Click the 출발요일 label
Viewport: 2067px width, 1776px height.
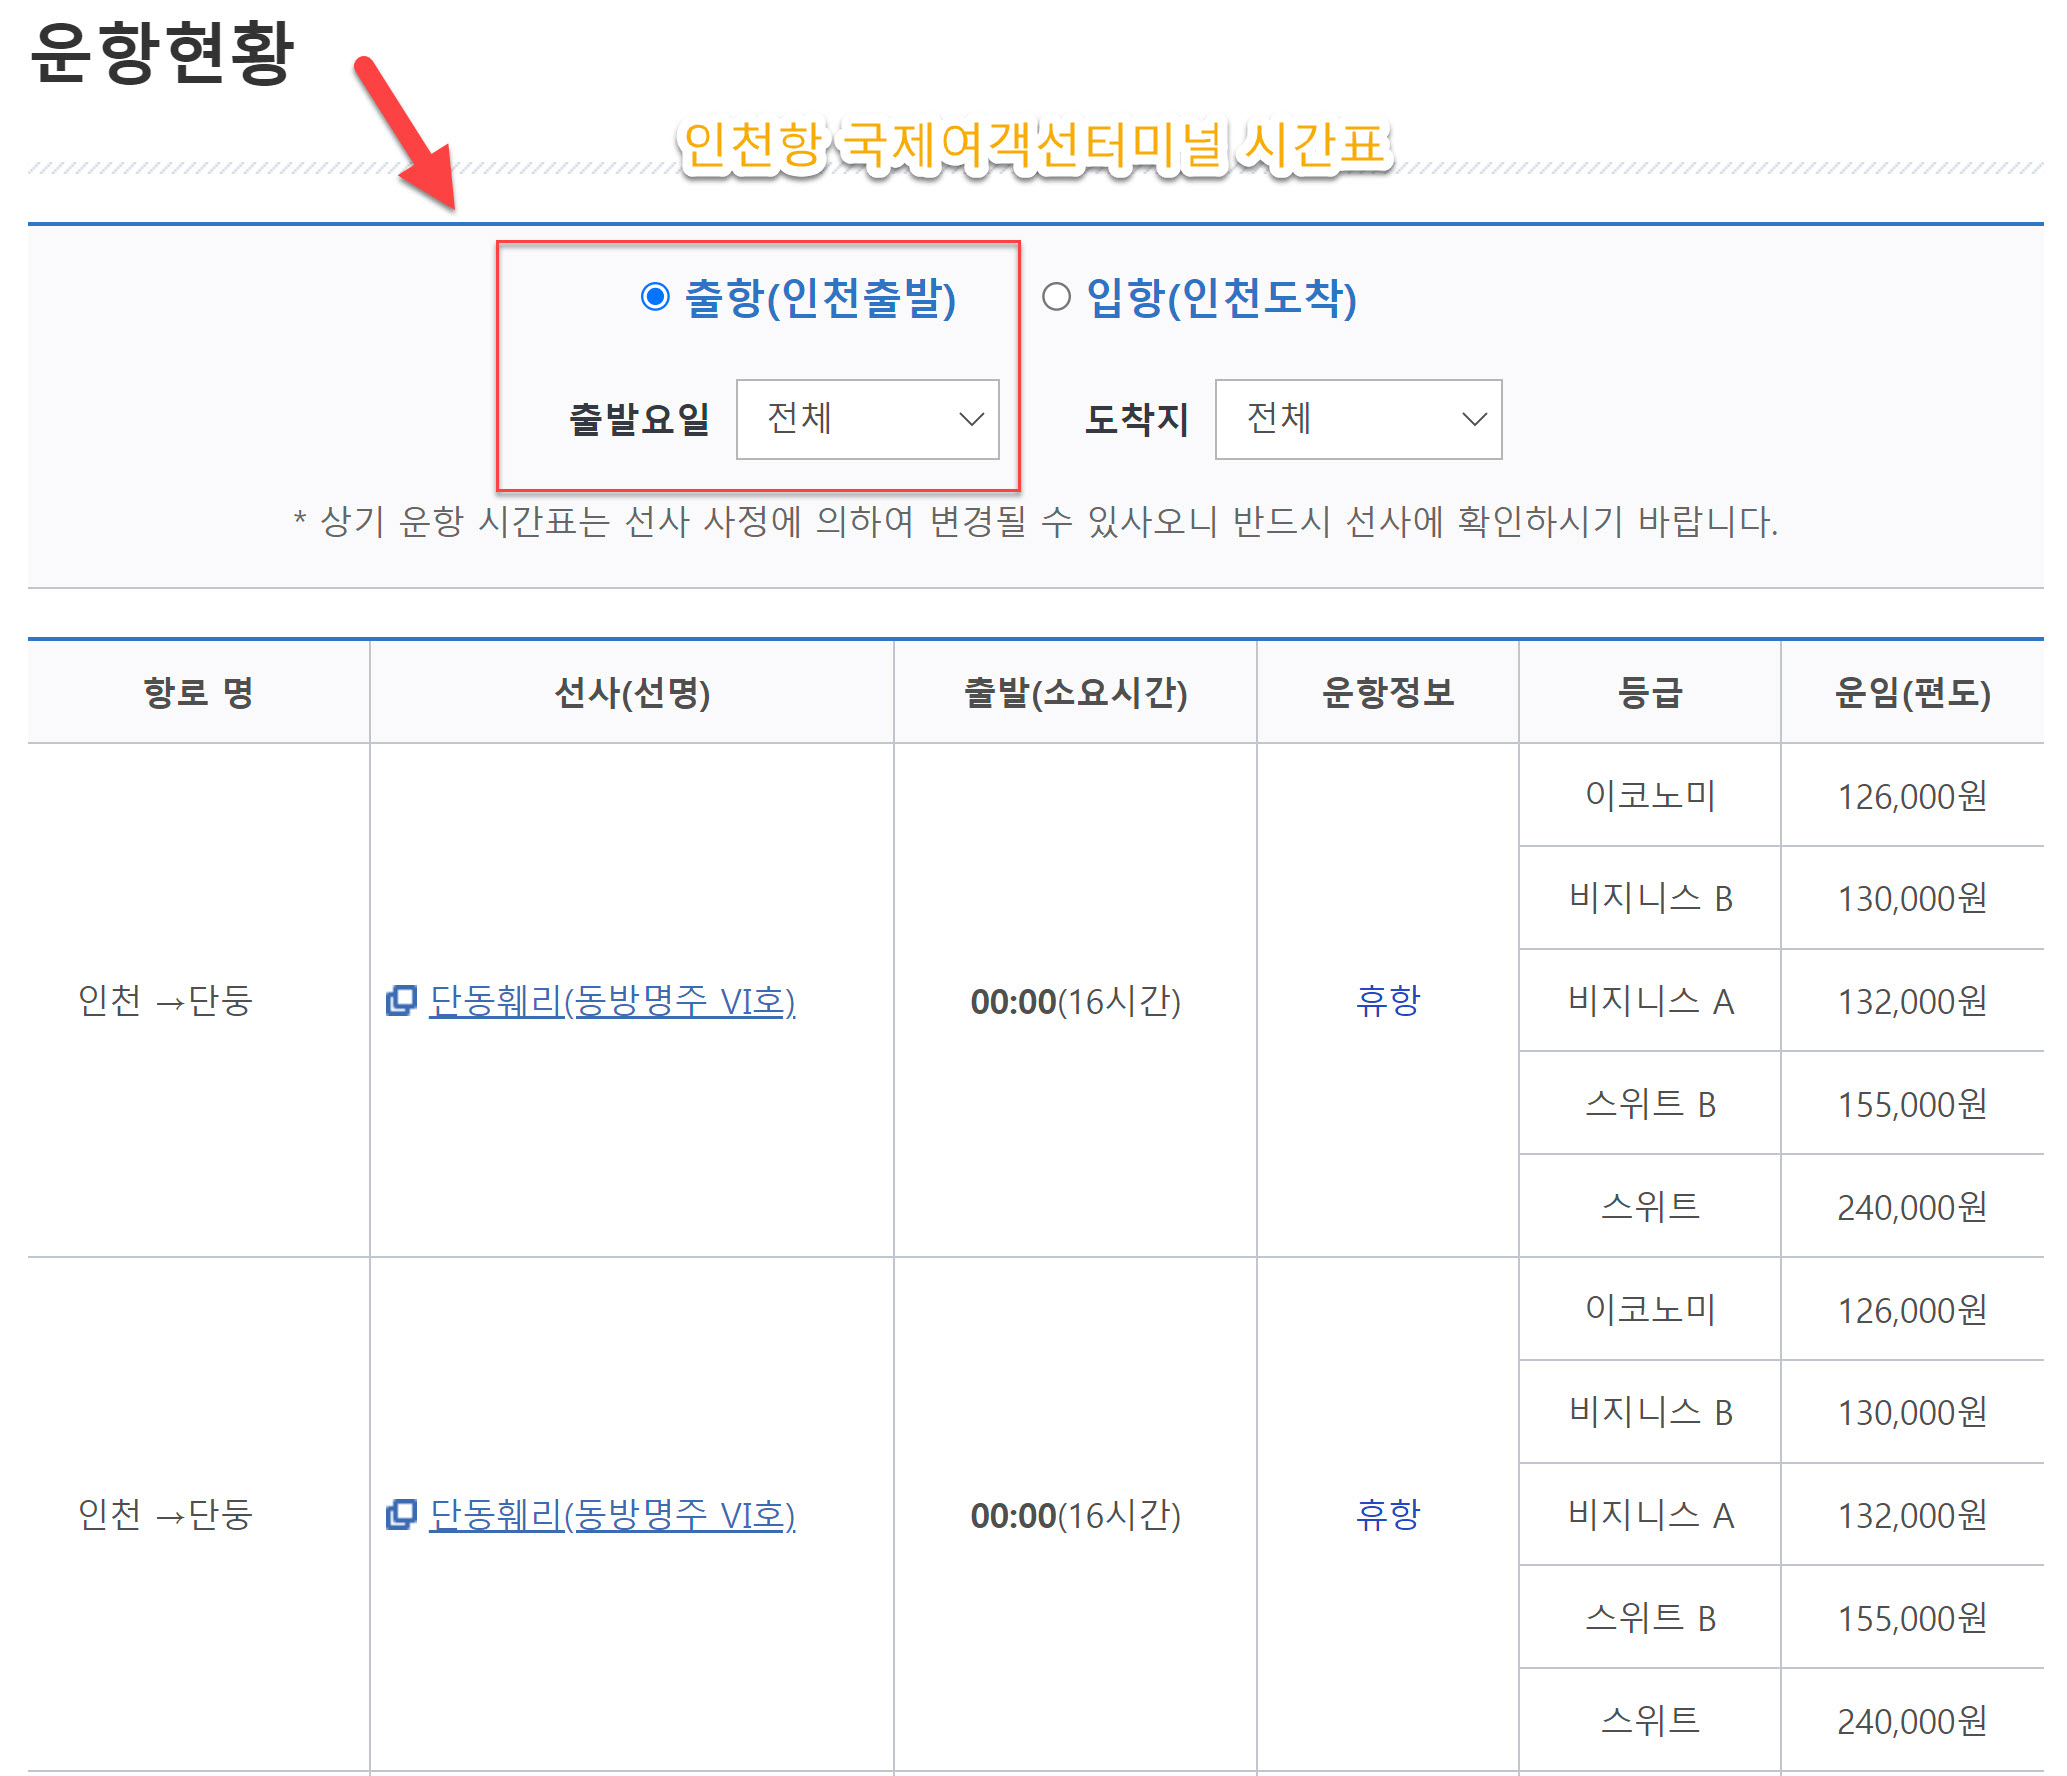point(639,419)
